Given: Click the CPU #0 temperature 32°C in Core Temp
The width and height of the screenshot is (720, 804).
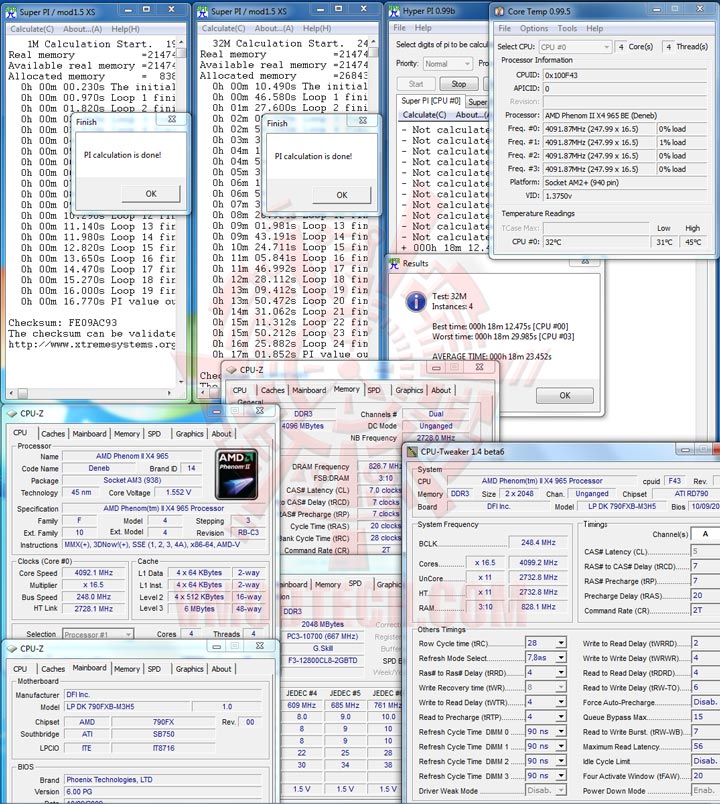Looking at the screenshot, I should click(595, 242).
